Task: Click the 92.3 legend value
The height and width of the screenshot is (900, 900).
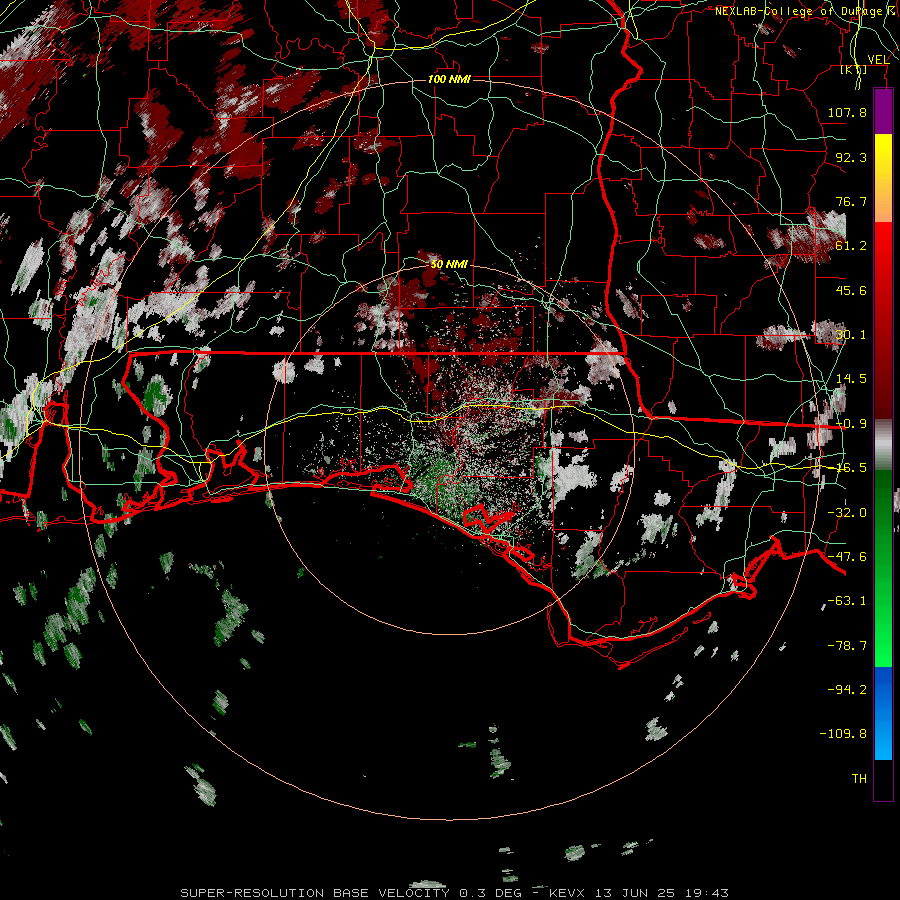Action: pos(851,157)
